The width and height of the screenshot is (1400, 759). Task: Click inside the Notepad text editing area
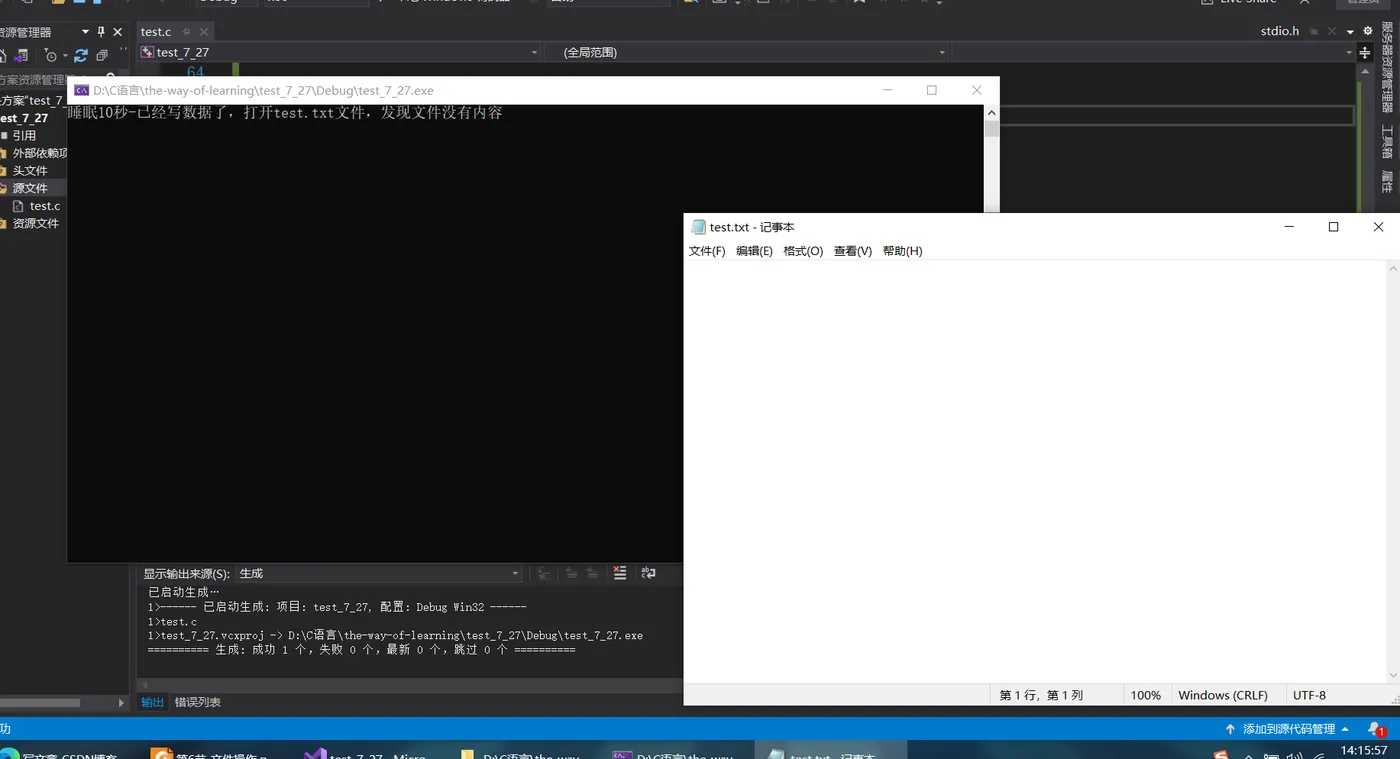click(1035, 472)
